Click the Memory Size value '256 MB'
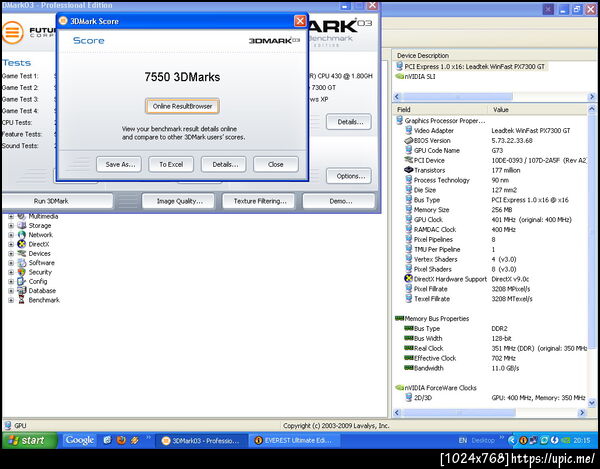 tap(502, 210)
